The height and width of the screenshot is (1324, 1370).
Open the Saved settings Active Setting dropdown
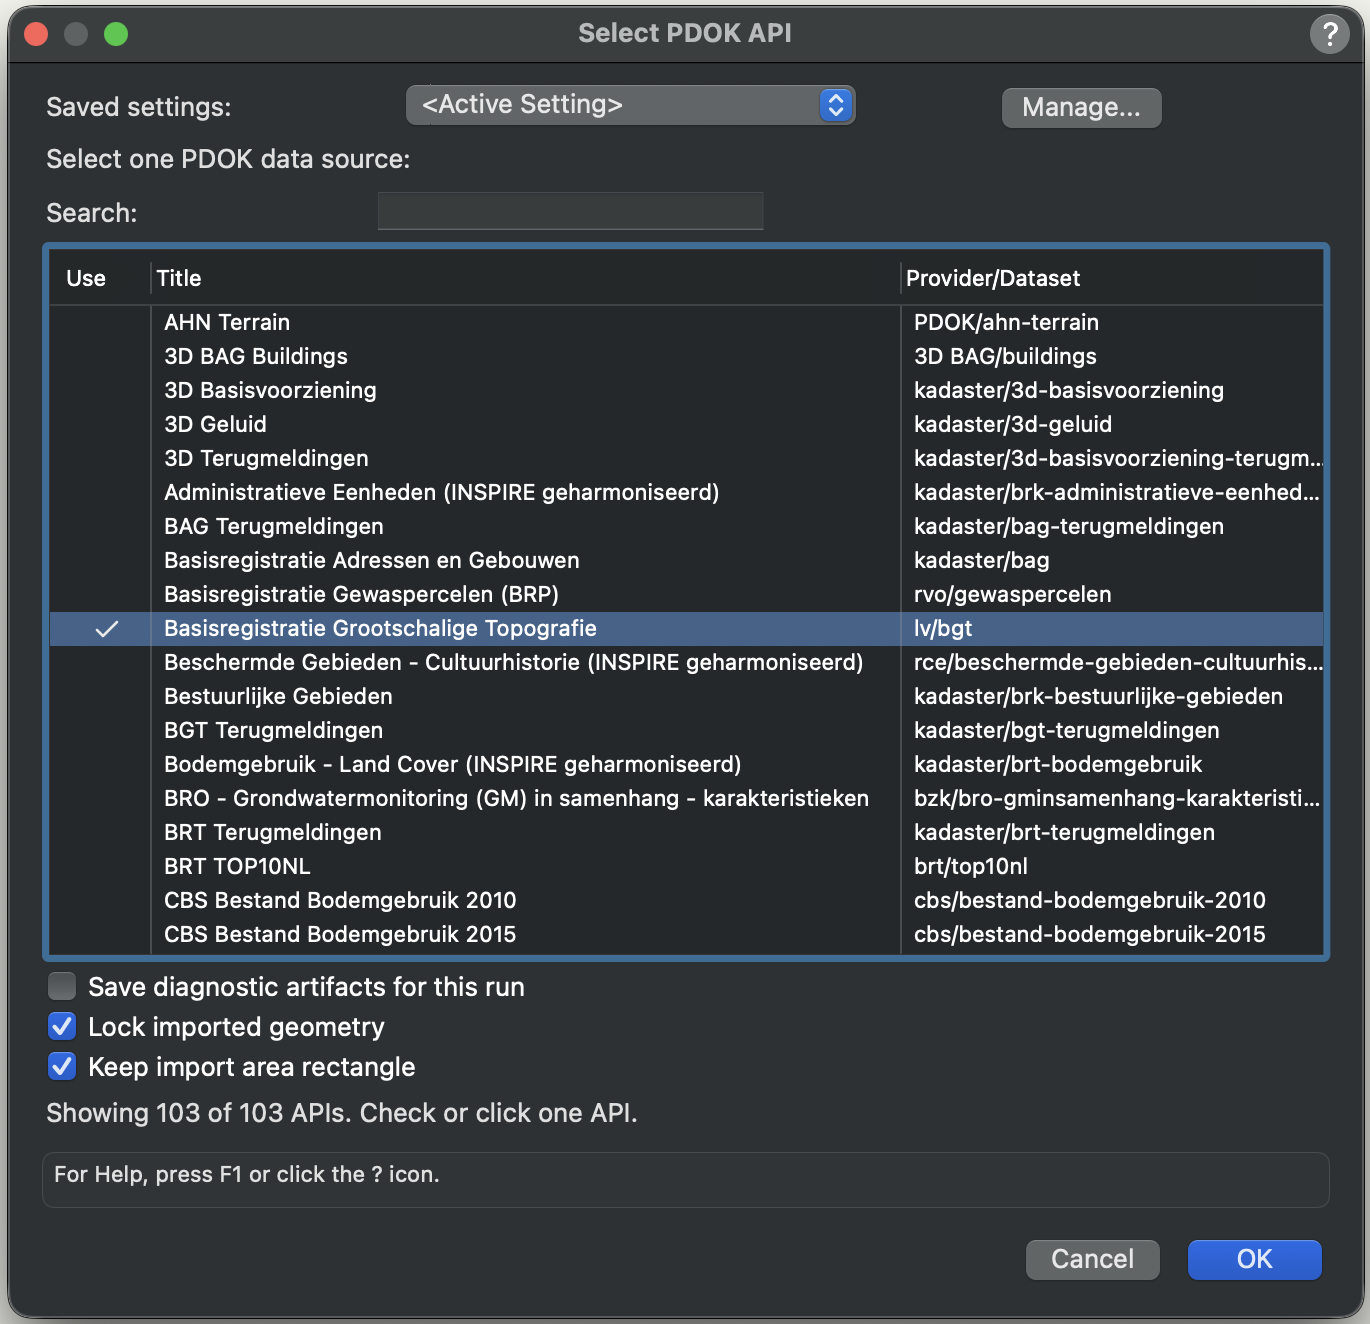630,105
